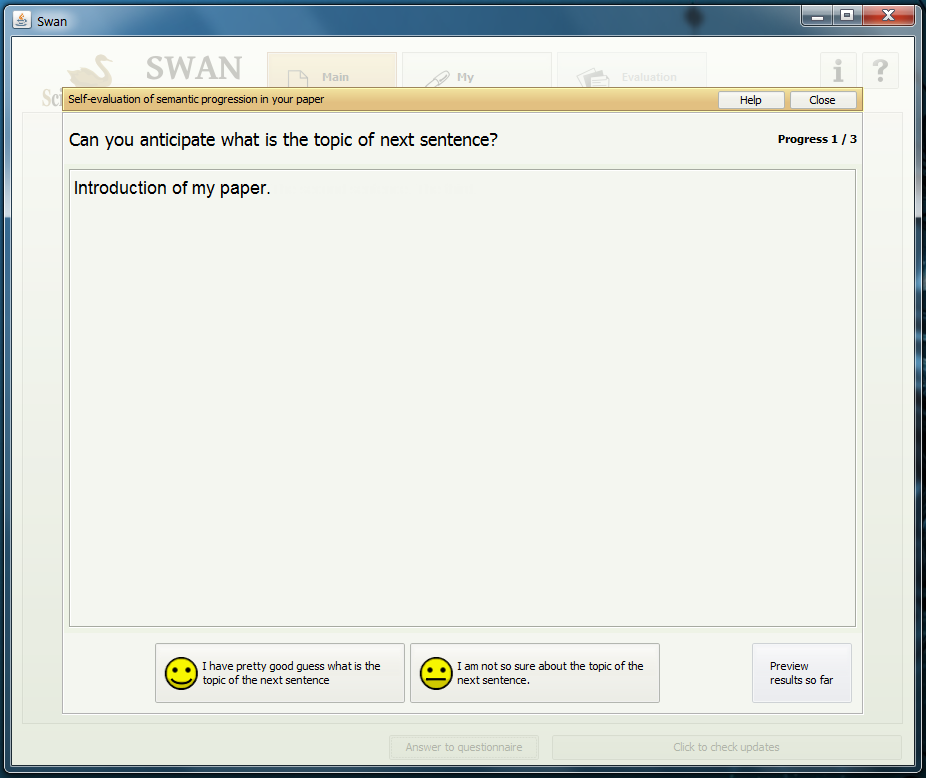926x778 pixels.
Task: Close the self-evaluation panel
Action: [823, 100]
